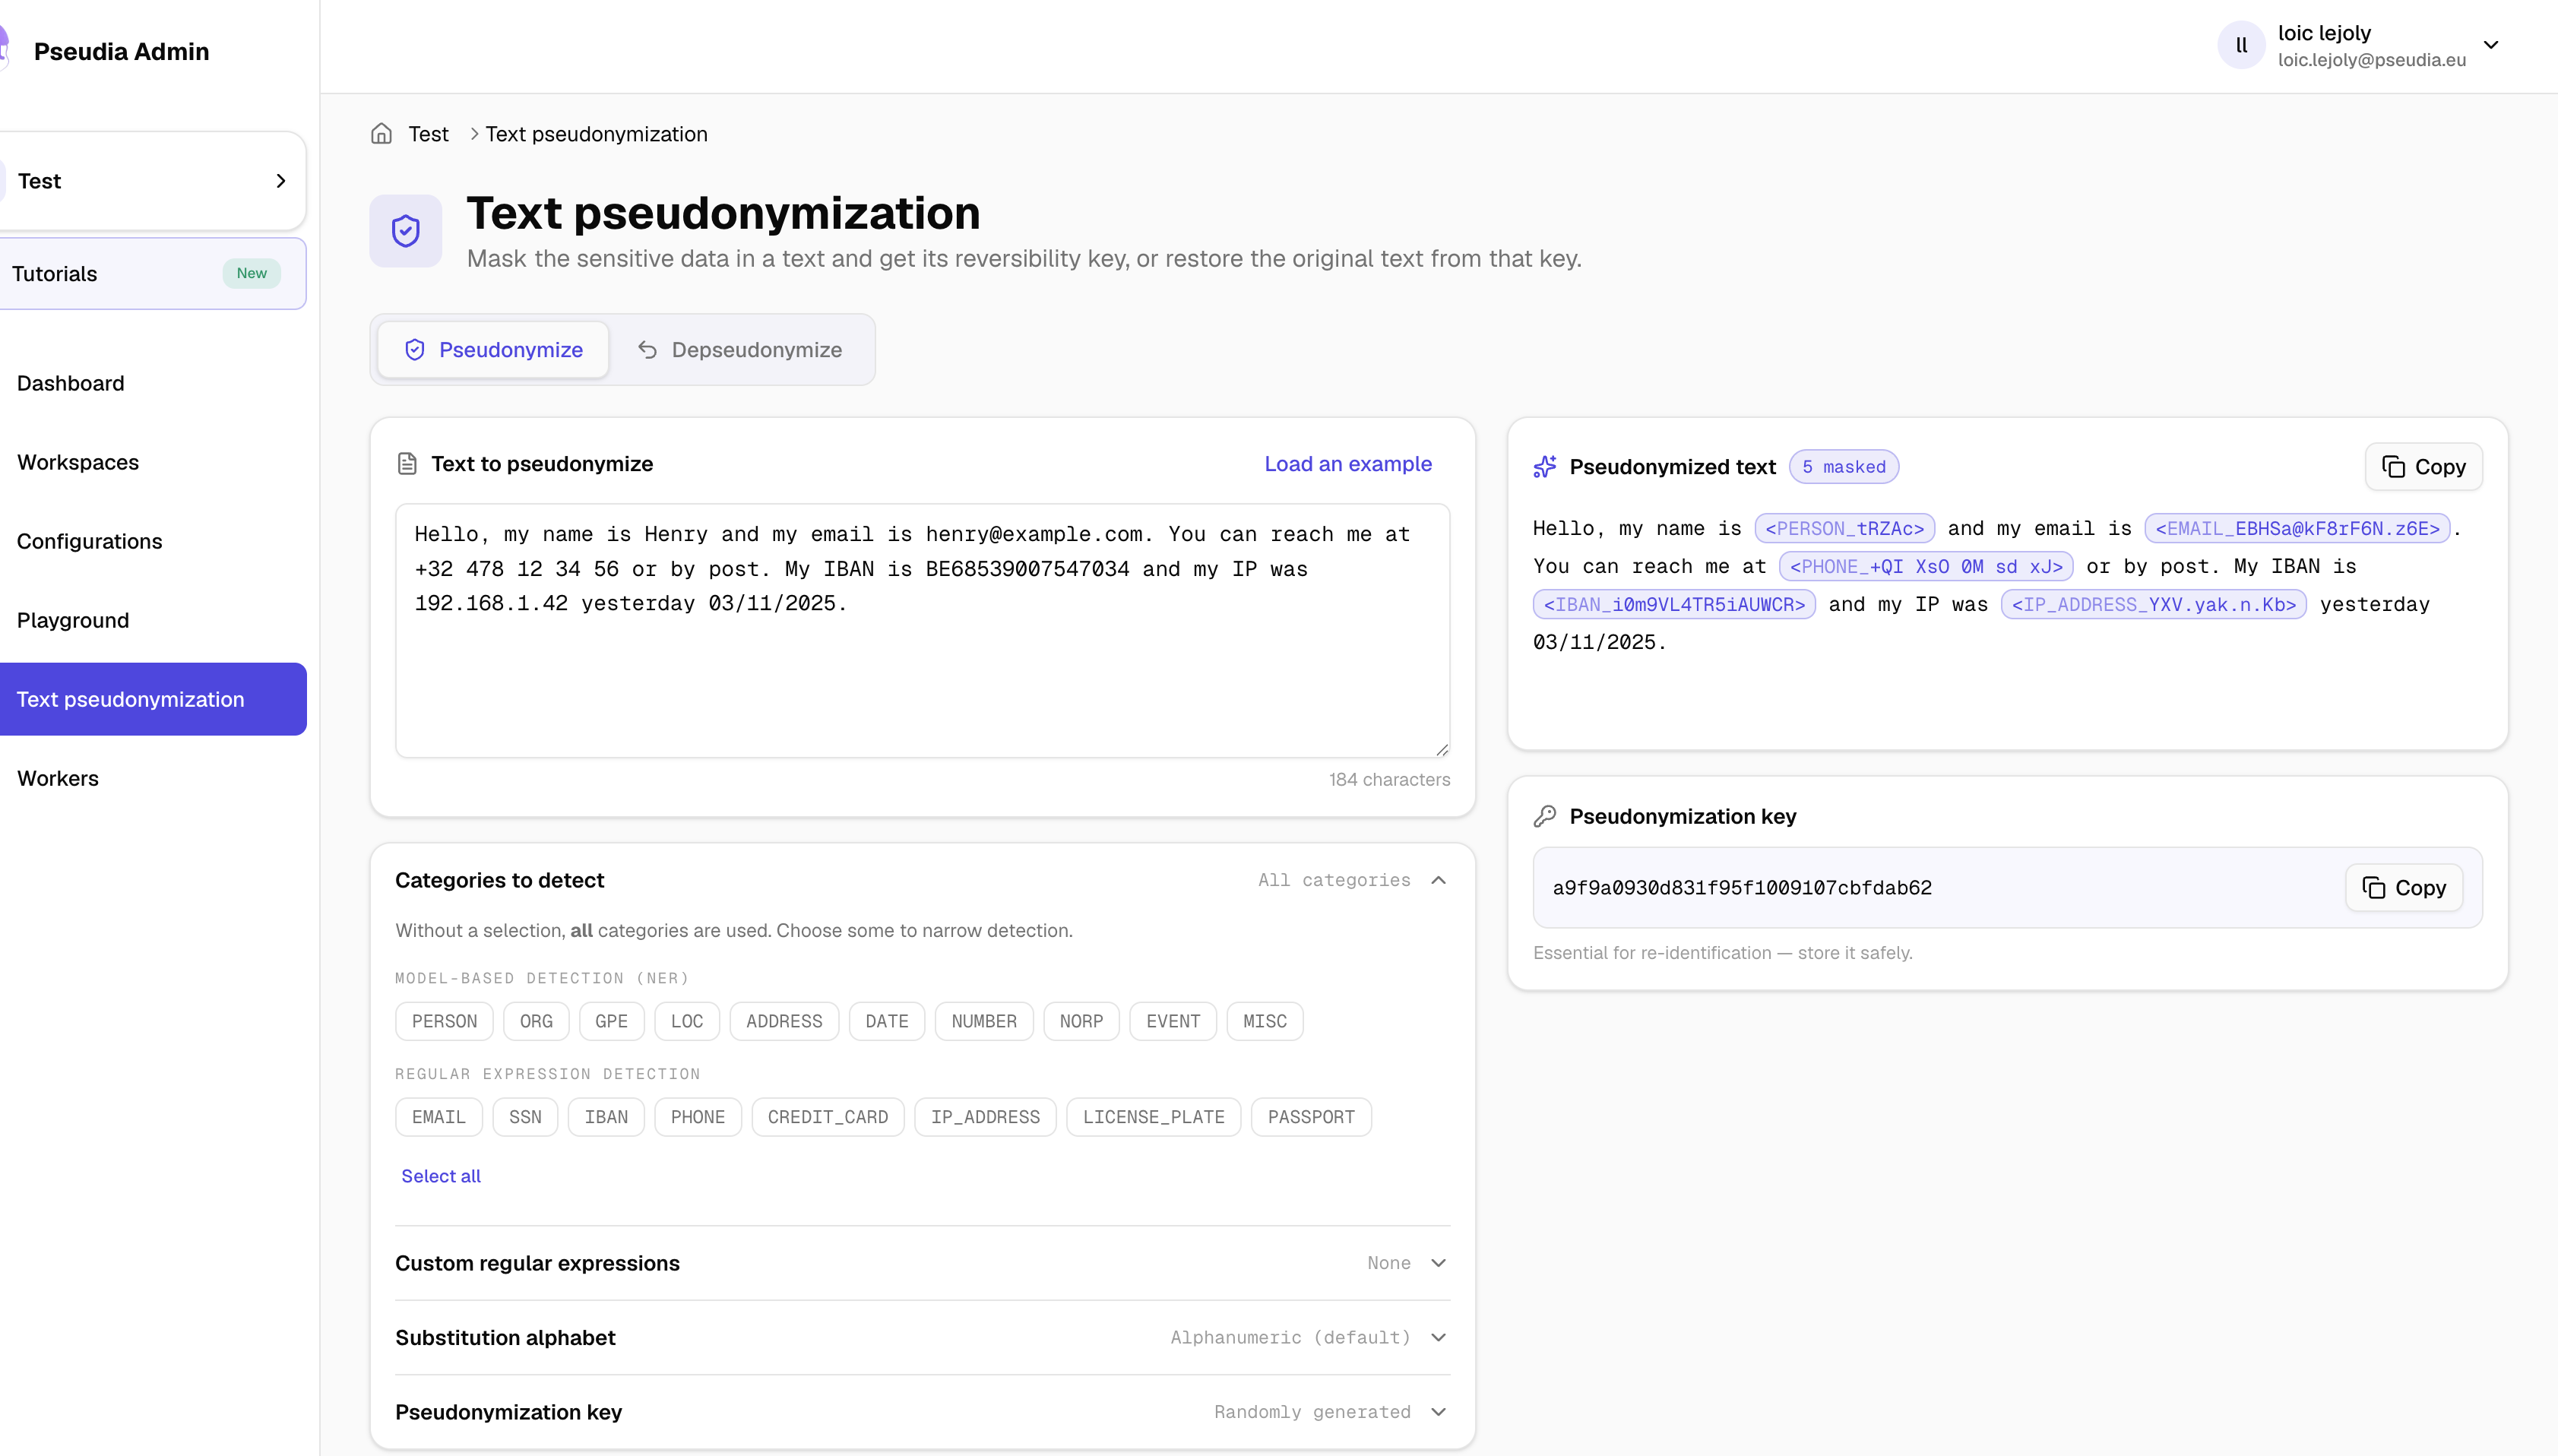Toggle the LOC category chip
2558x1456 pixels.
pos(687,1021)
